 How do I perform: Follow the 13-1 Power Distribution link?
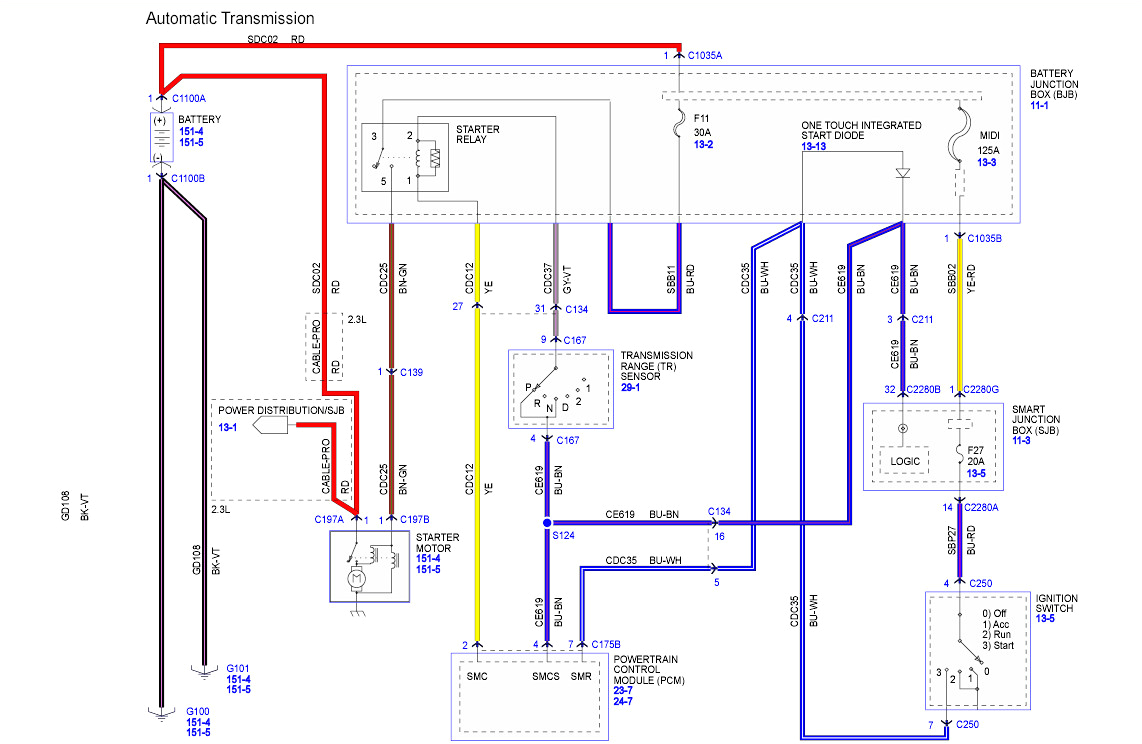pyautogui.click(x=229, y=427)
